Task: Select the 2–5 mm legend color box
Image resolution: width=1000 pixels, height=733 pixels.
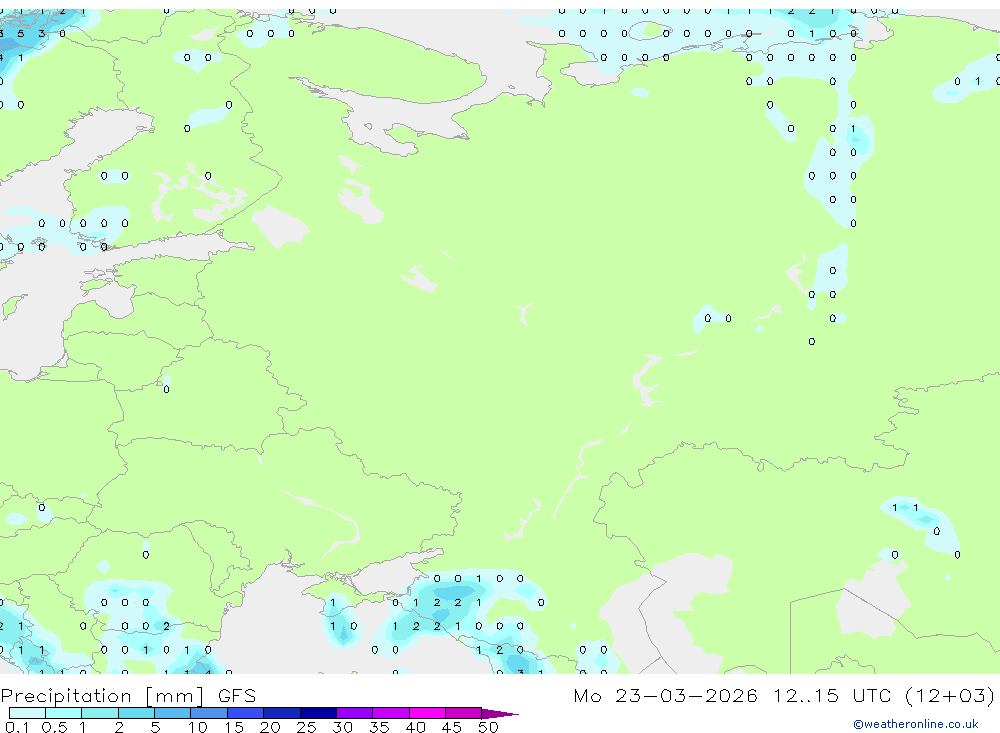Action: [136, 713]
